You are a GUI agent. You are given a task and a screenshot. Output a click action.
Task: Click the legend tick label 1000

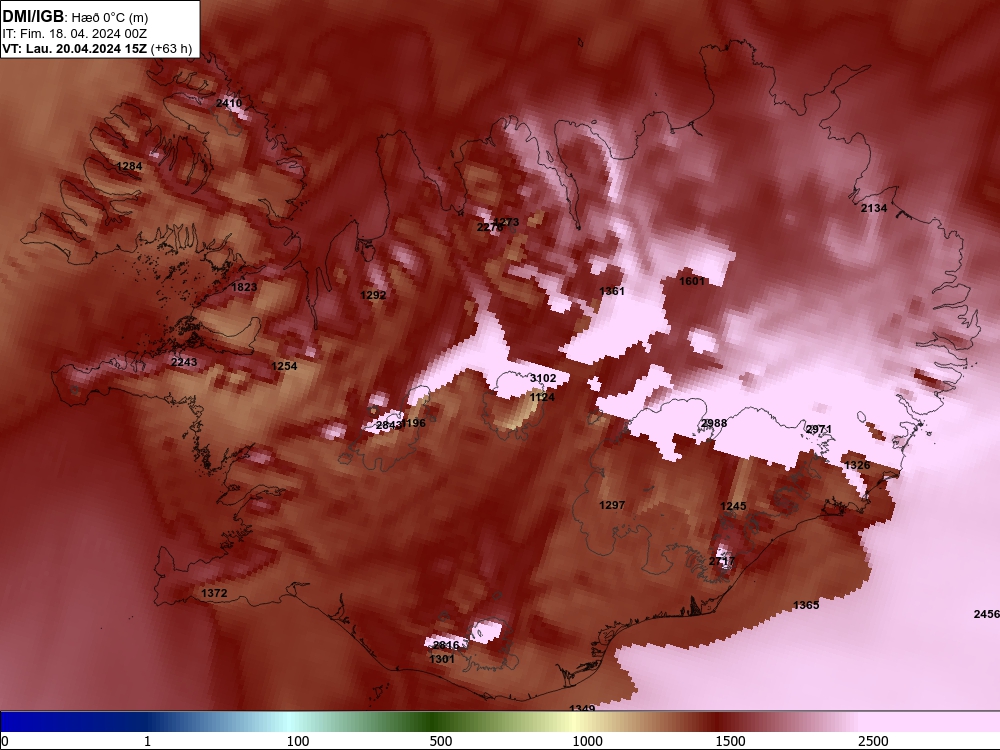pos(587,741)
